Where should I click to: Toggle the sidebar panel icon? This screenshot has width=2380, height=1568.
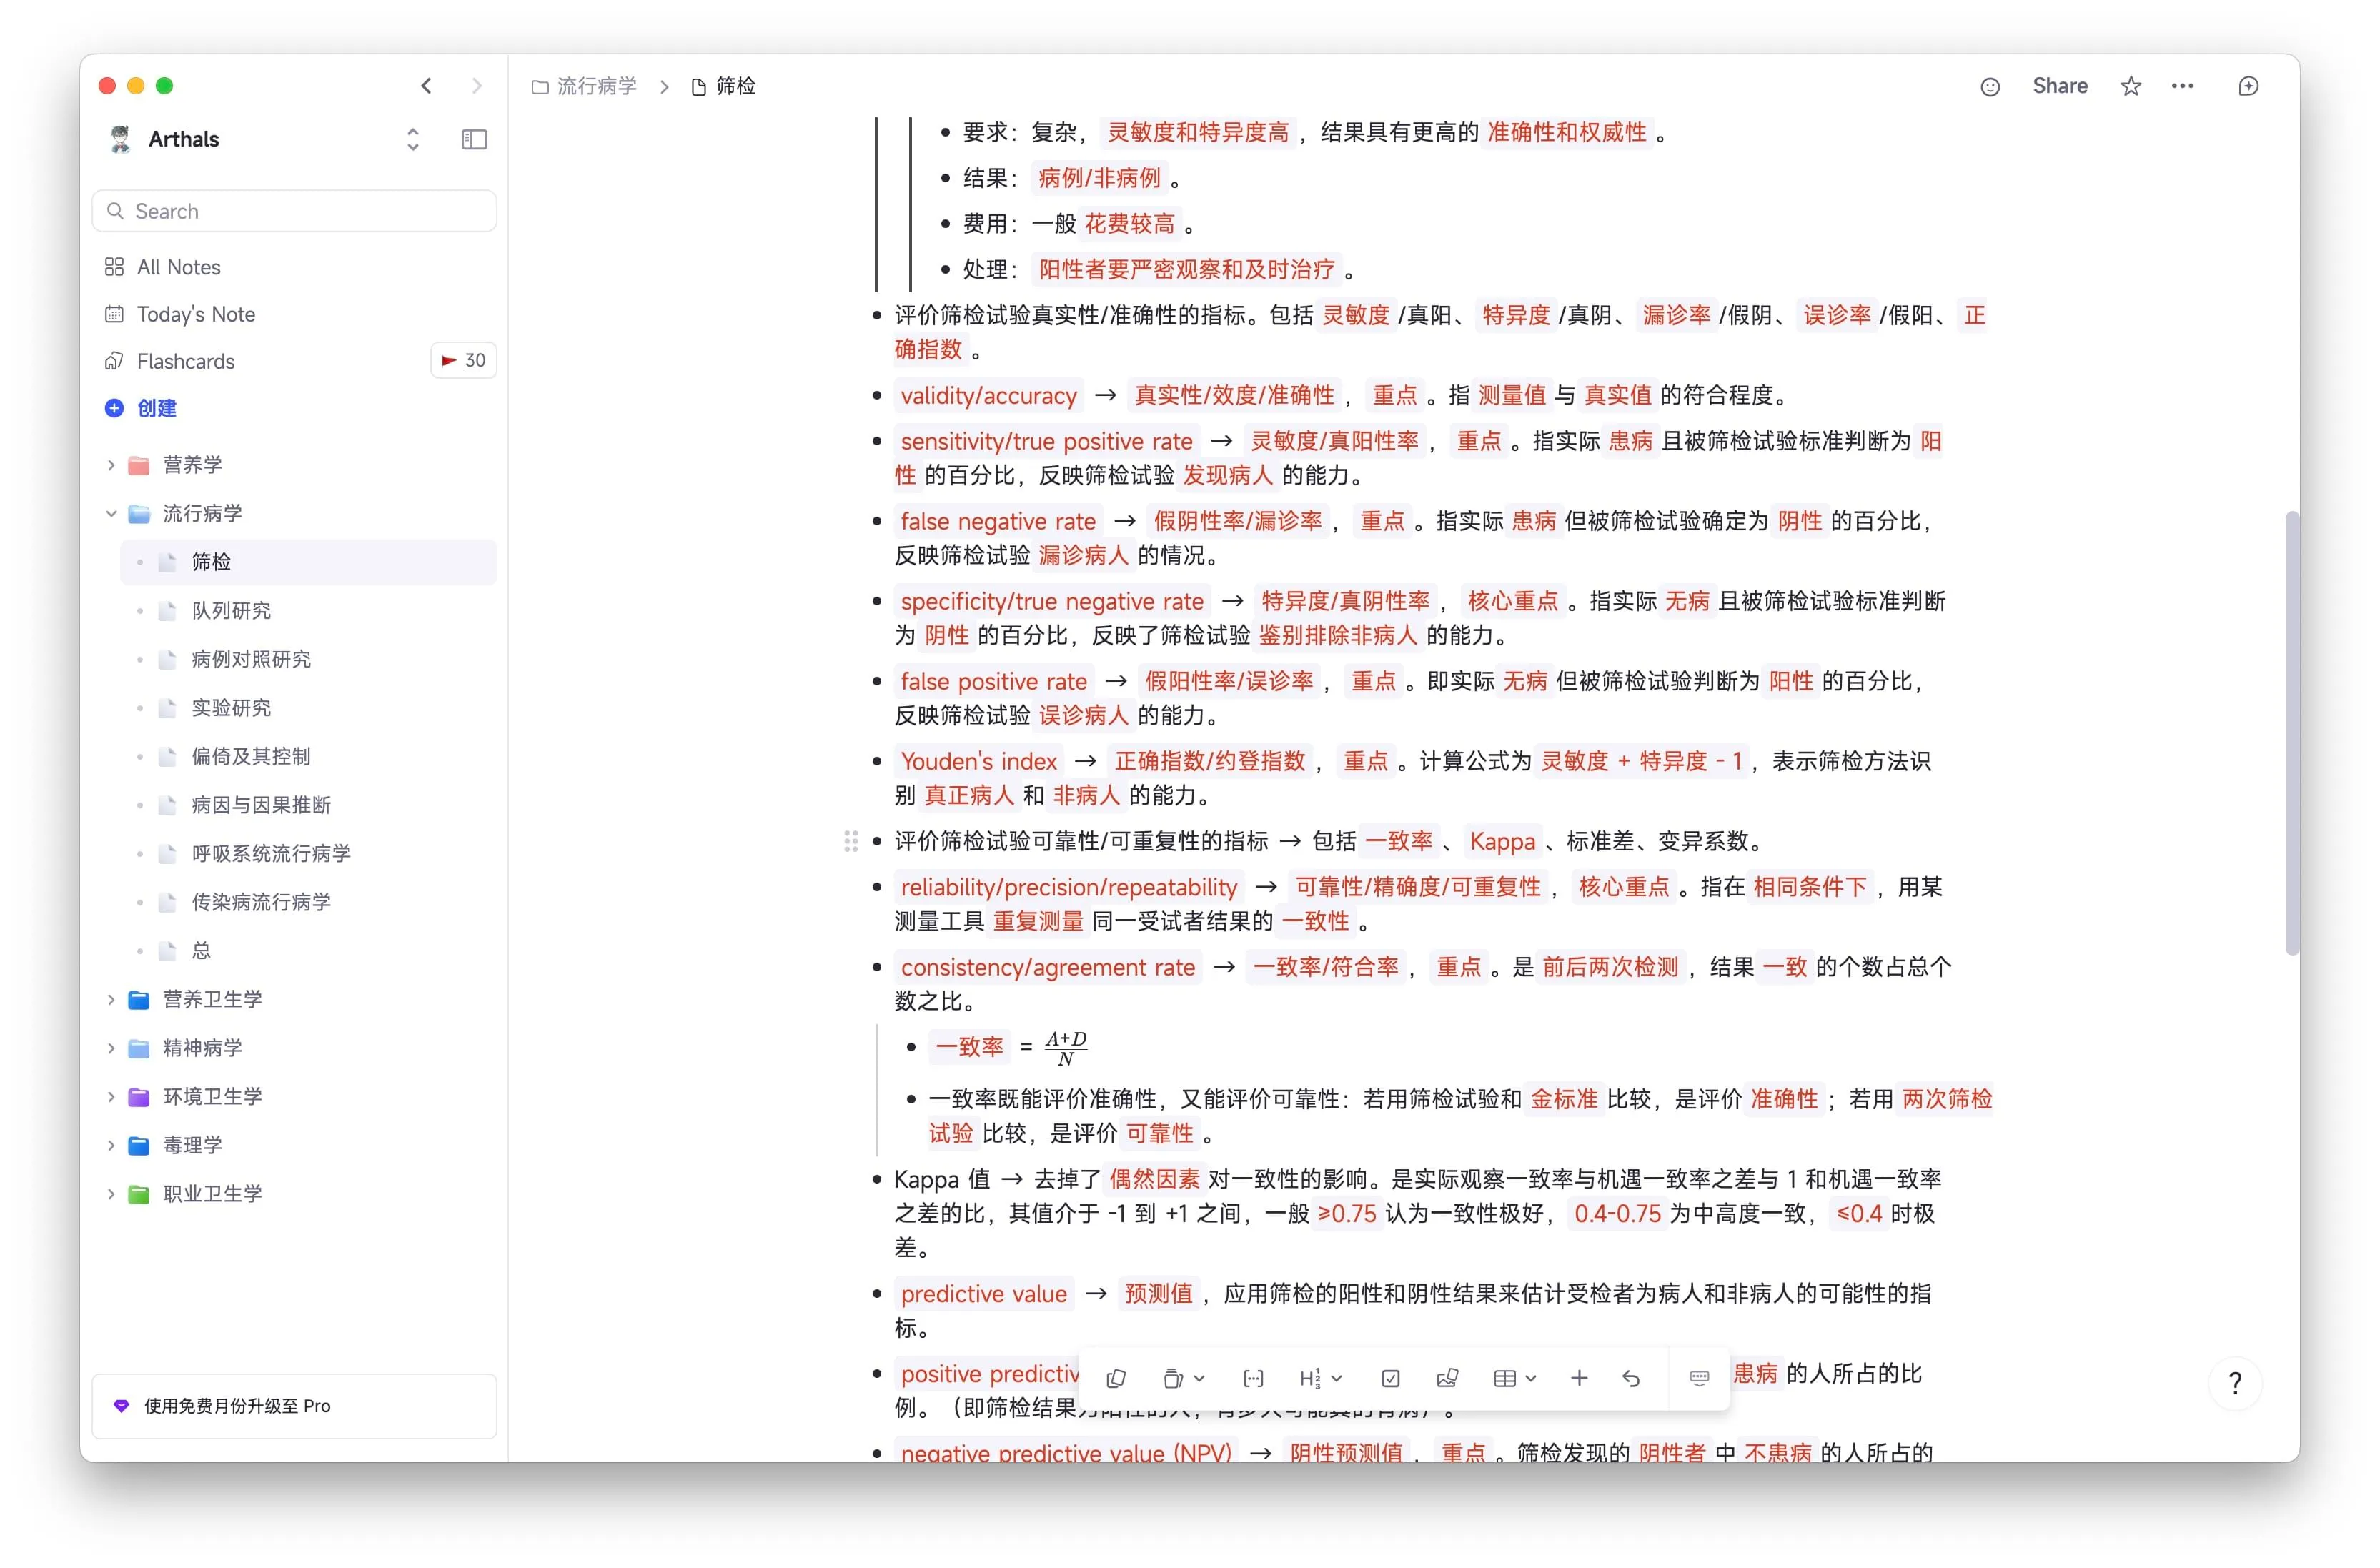(474, 139)
